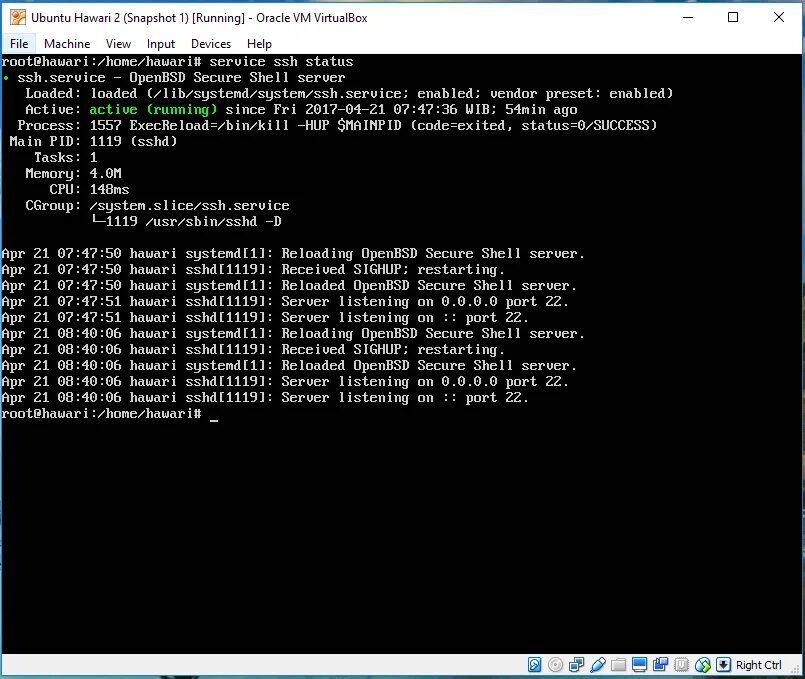Close the VirtualBox VM window
Image resolution: width=805 pixels, height=679 pixels.
coord(779,17)
